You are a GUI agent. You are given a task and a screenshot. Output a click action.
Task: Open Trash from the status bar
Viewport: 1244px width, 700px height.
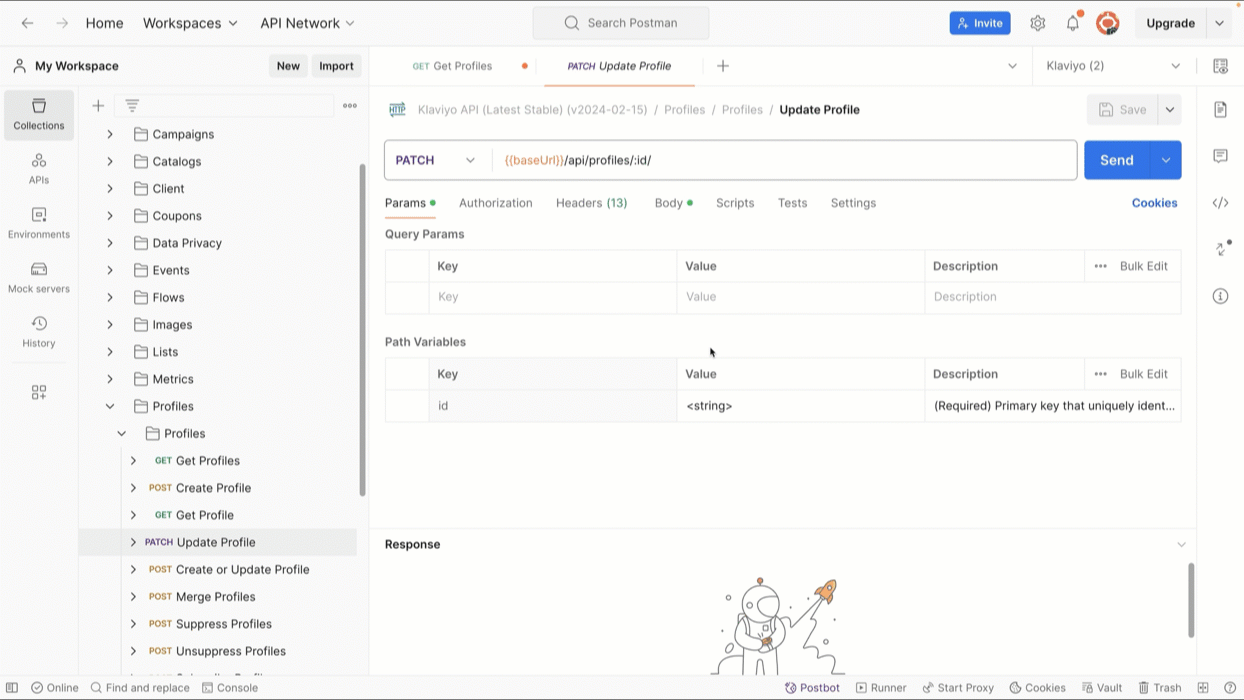[x=1159, y=688]
